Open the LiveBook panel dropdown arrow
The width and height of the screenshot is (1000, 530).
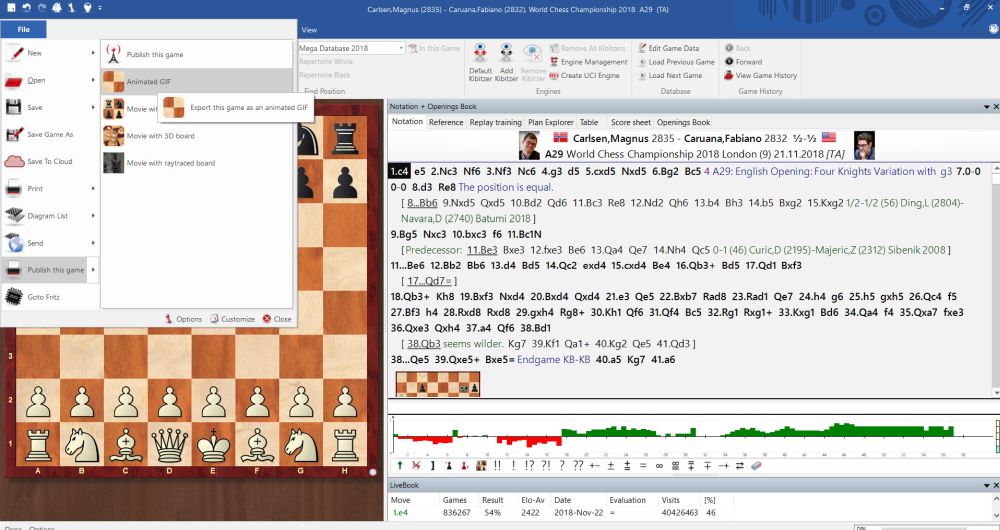click(x=984, y=484)
